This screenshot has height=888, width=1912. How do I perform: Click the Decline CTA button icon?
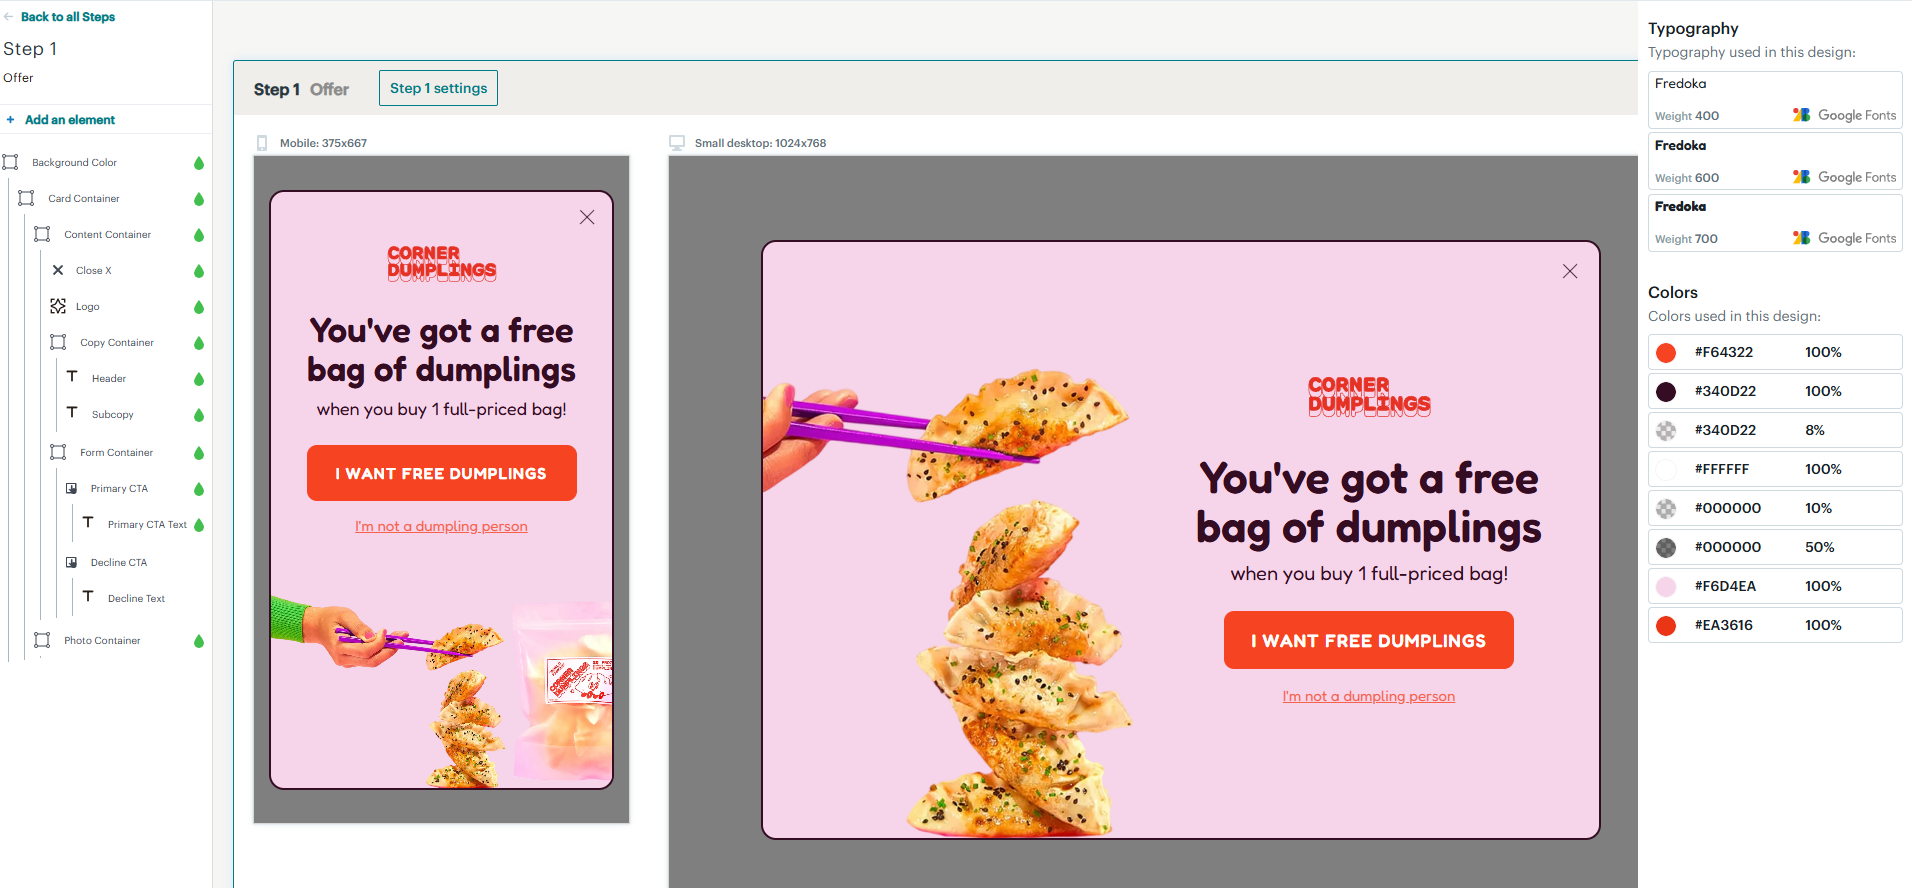click(x=71, y=562)
